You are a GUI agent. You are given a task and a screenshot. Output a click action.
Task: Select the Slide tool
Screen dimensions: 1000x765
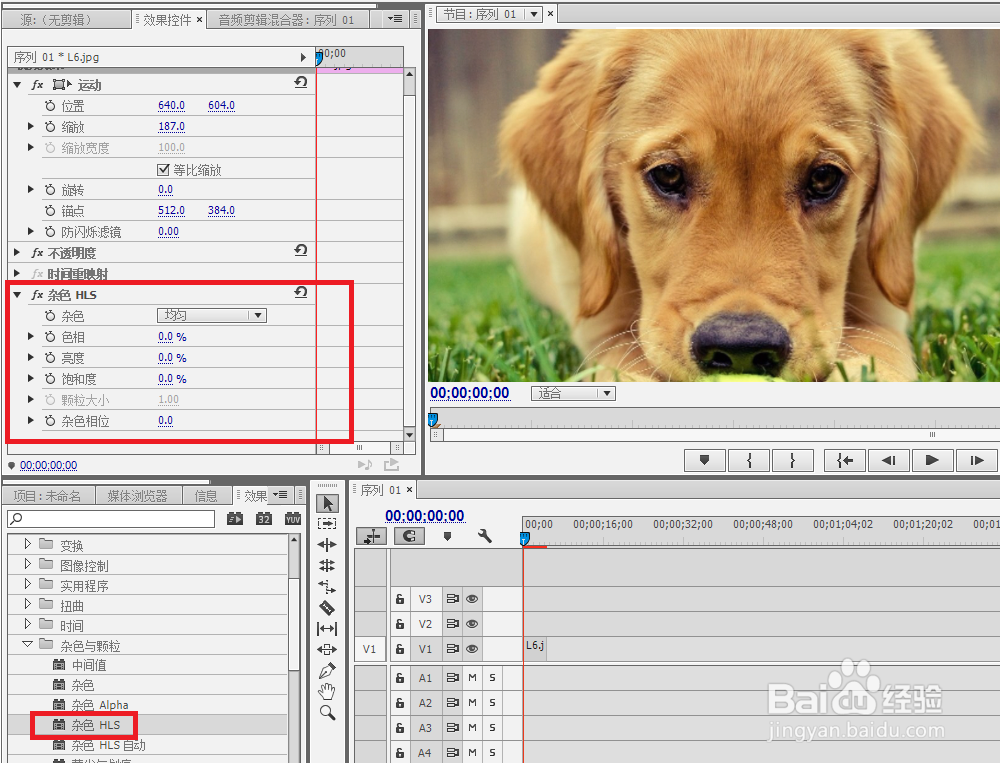327,650
